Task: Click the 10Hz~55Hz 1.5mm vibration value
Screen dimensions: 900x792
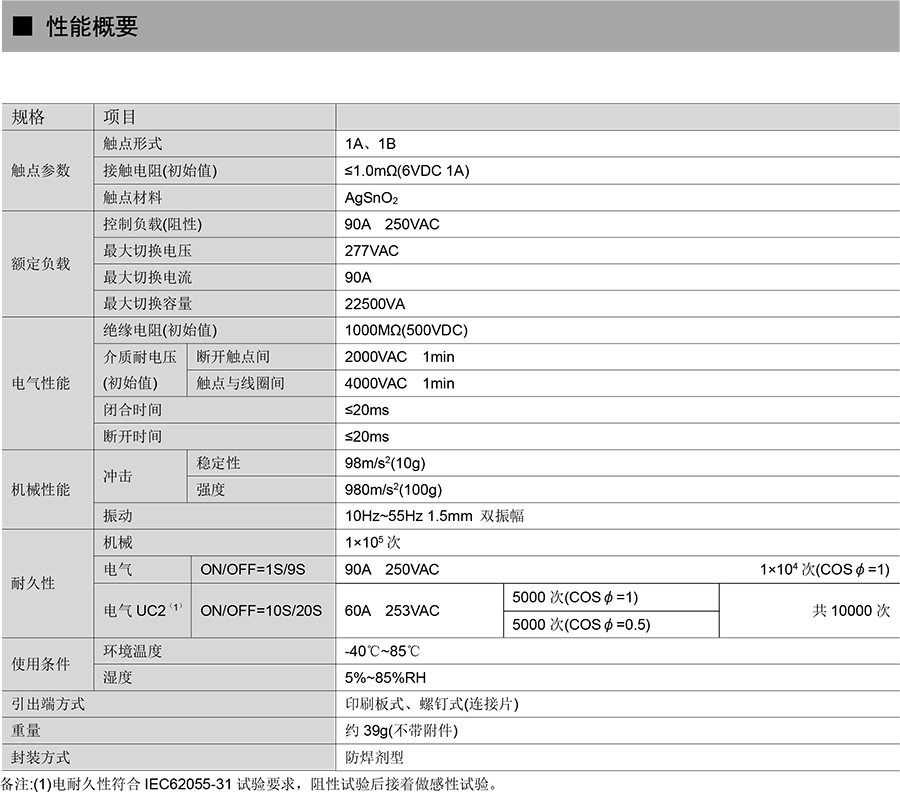Action: pyautogui.click(x=434, y=516)
